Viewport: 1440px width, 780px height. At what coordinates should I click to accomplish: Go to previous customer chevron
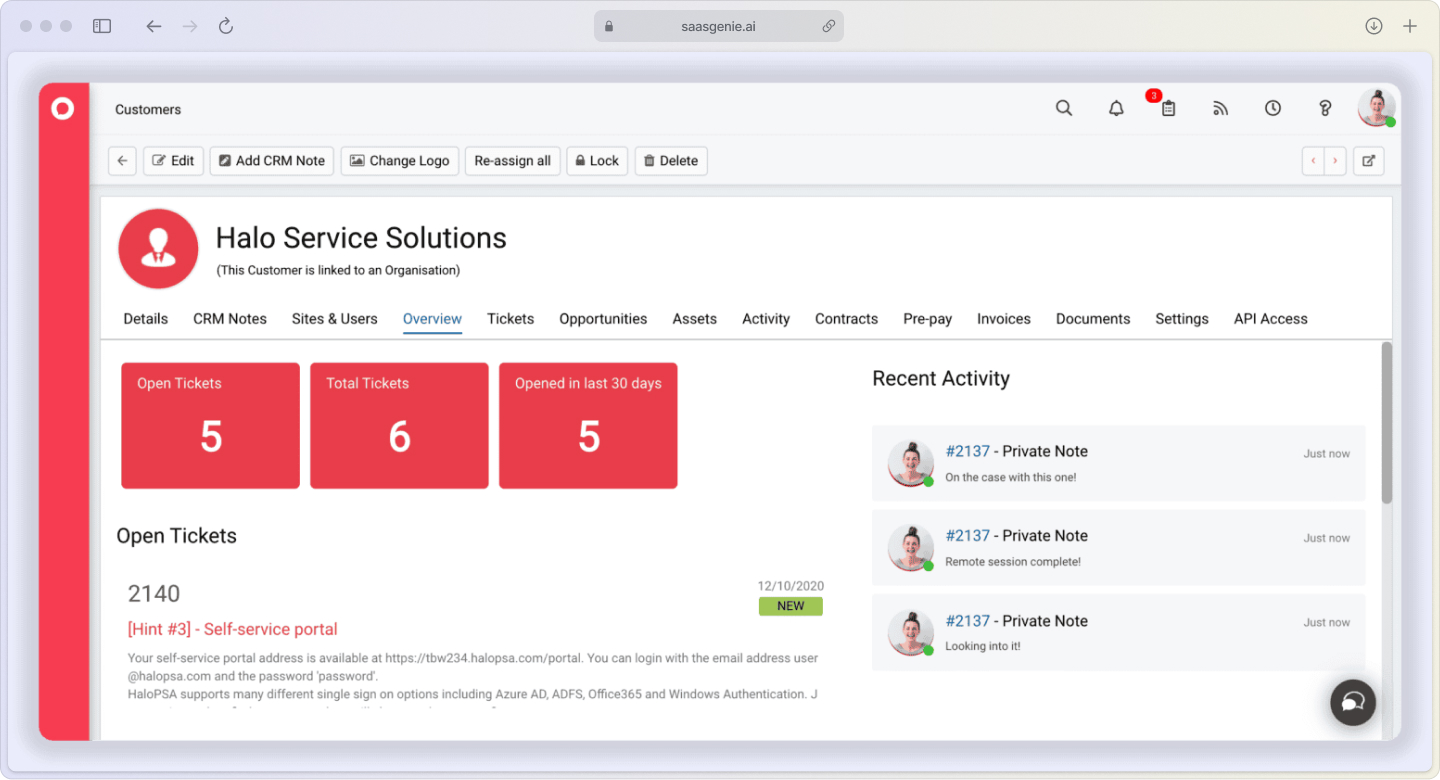(x=1313, y=161)
